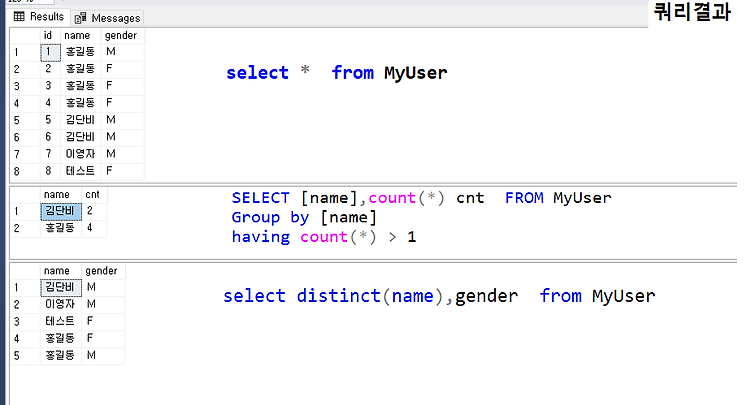Click the id cell with value 7
750x405 pixels.
(50, 154)
